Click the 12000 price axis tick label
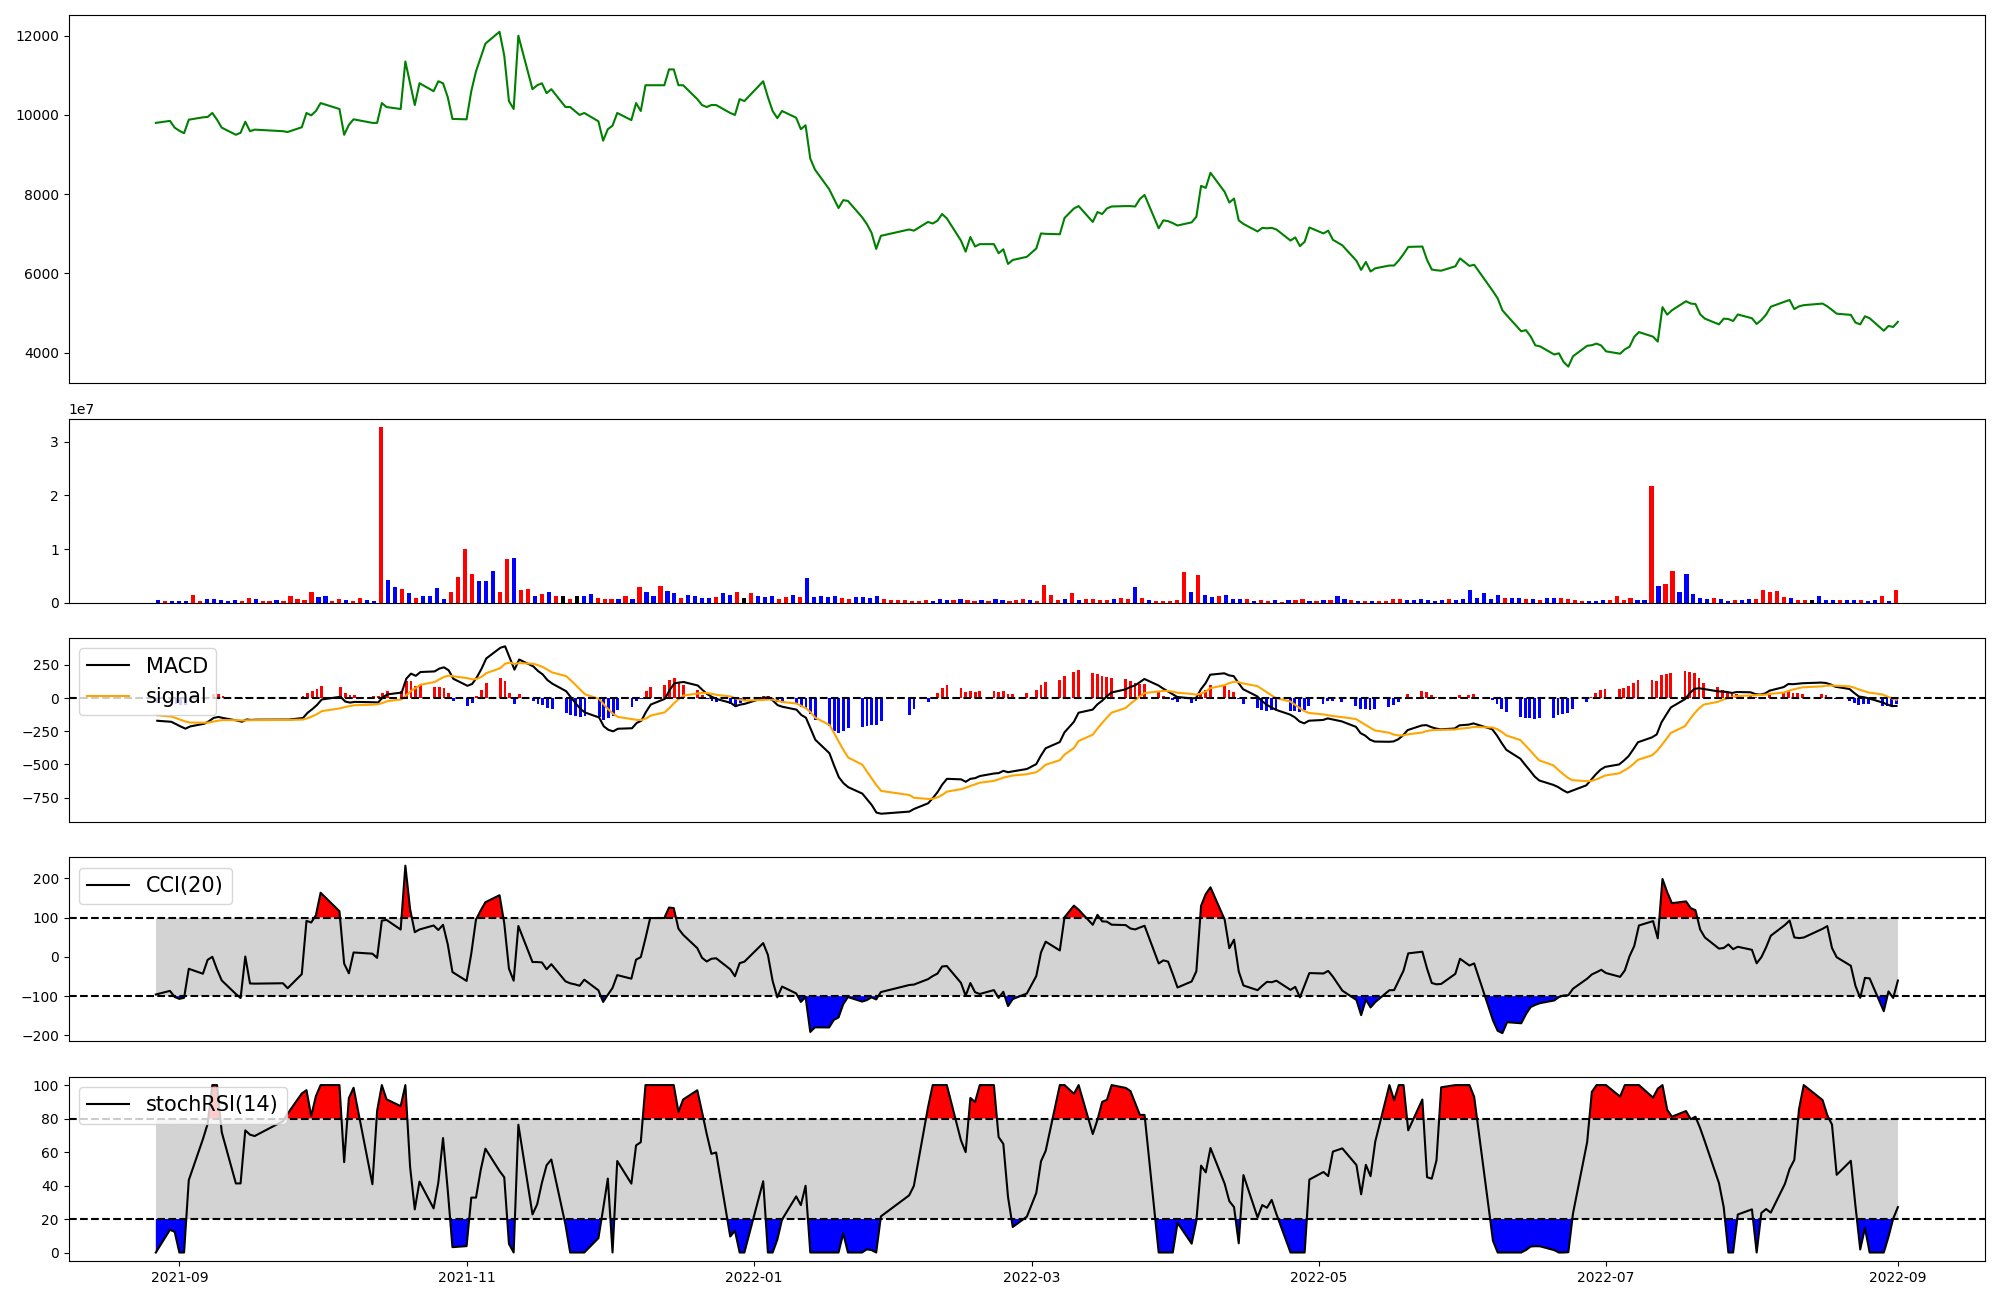 tap(38, 36)
